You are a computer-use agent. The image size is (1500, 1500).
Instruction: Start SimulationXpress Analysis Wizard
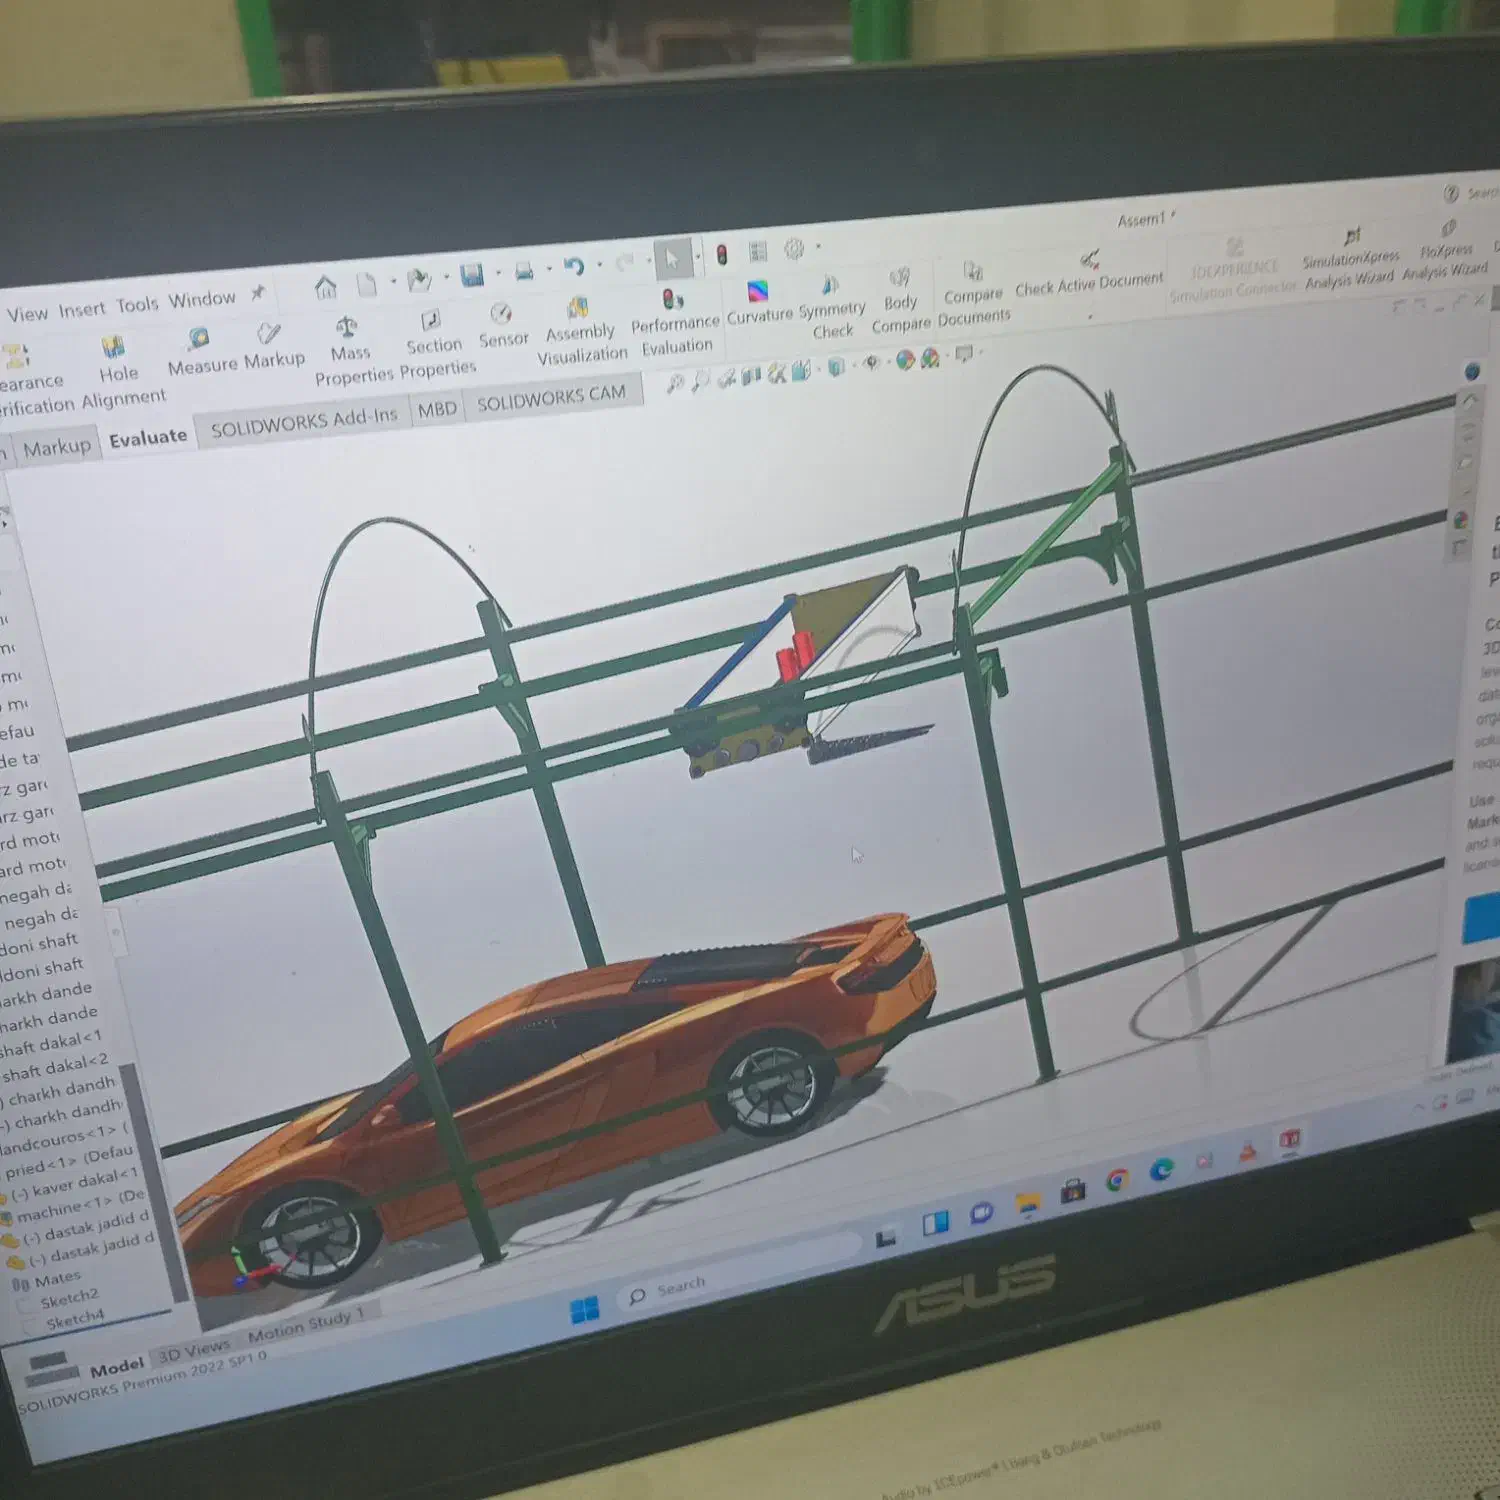[x=1351, y=257]
